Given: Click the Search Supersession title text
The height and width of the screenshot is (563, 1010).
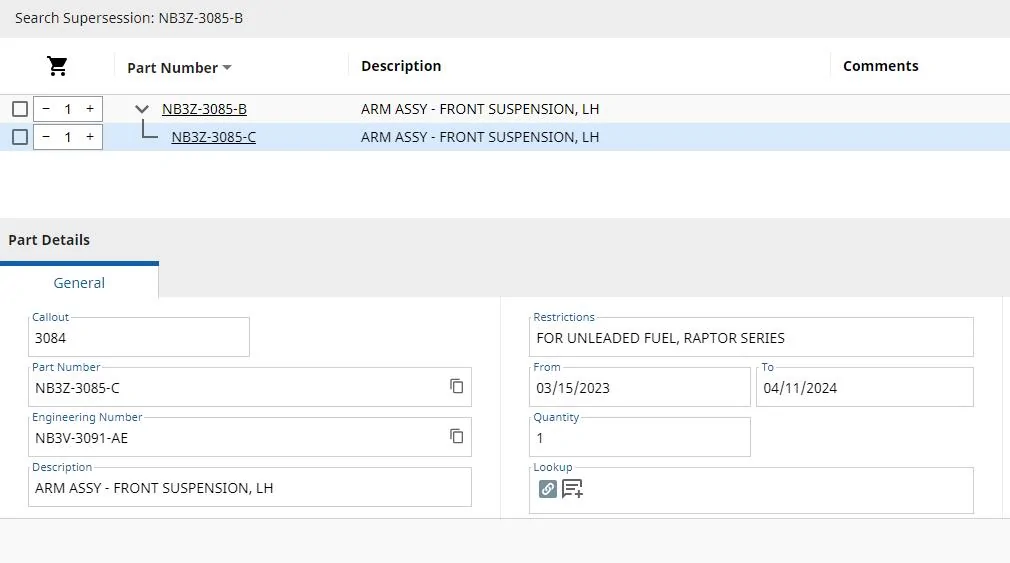Looking at the screenshot, I should coord(129,18).
